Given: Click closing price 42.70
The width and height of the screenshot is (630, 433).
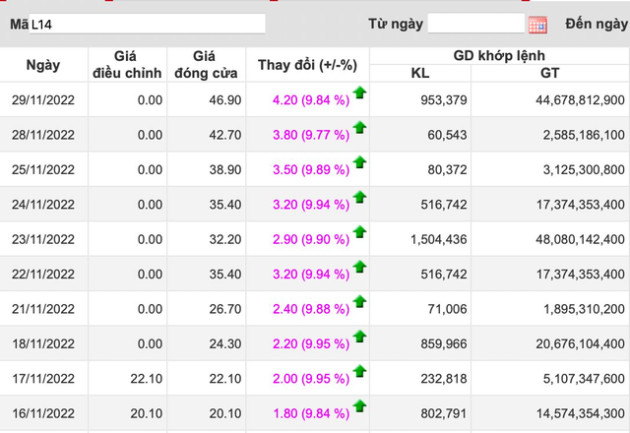Looking at the screenshot, I should (225, 135).
